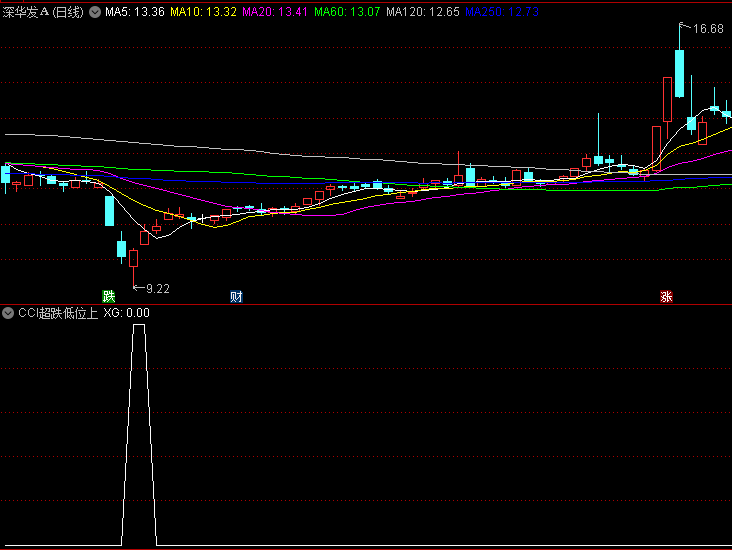Viewport: 732px width, 550px height.
Task: Click the arrow pointing to the 9.22 low
Action: [x=138, y=288]
